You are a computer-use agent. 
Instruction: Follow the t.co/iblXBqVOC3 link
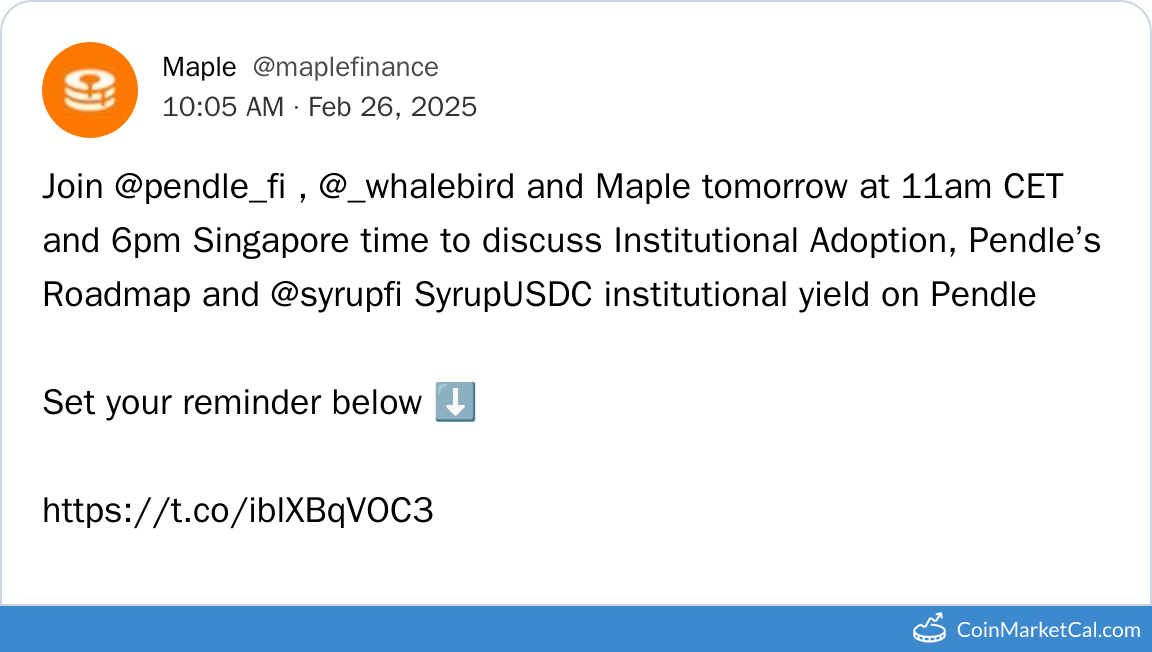238,511
